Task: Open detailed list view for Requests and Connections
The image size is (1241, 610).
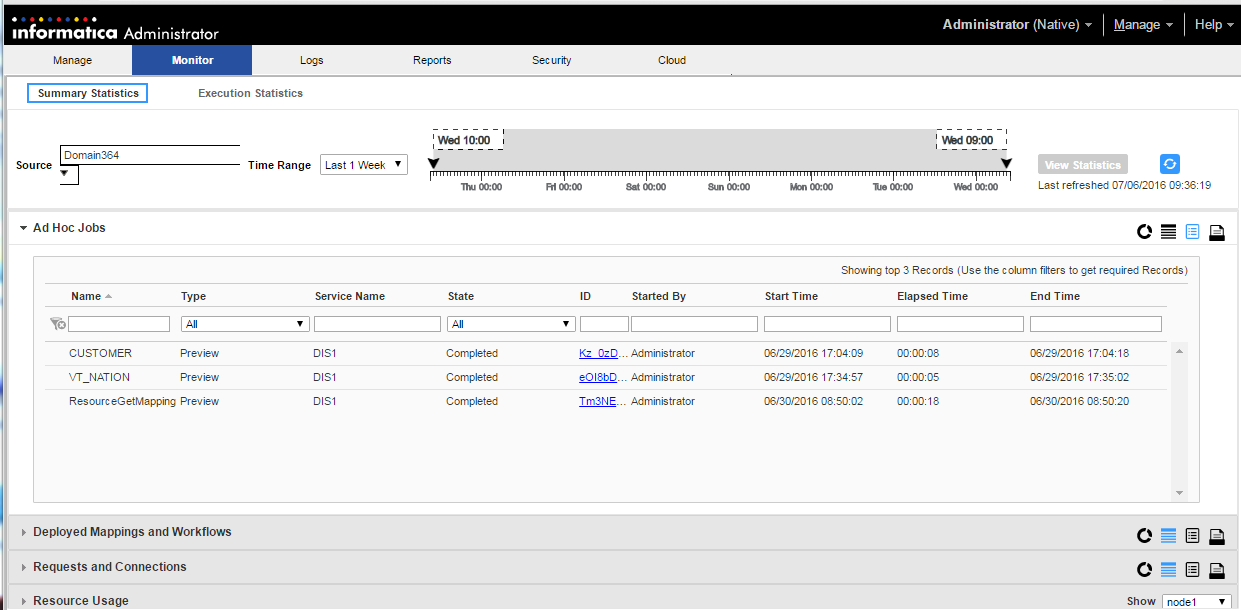Action: click(1192, 570)
